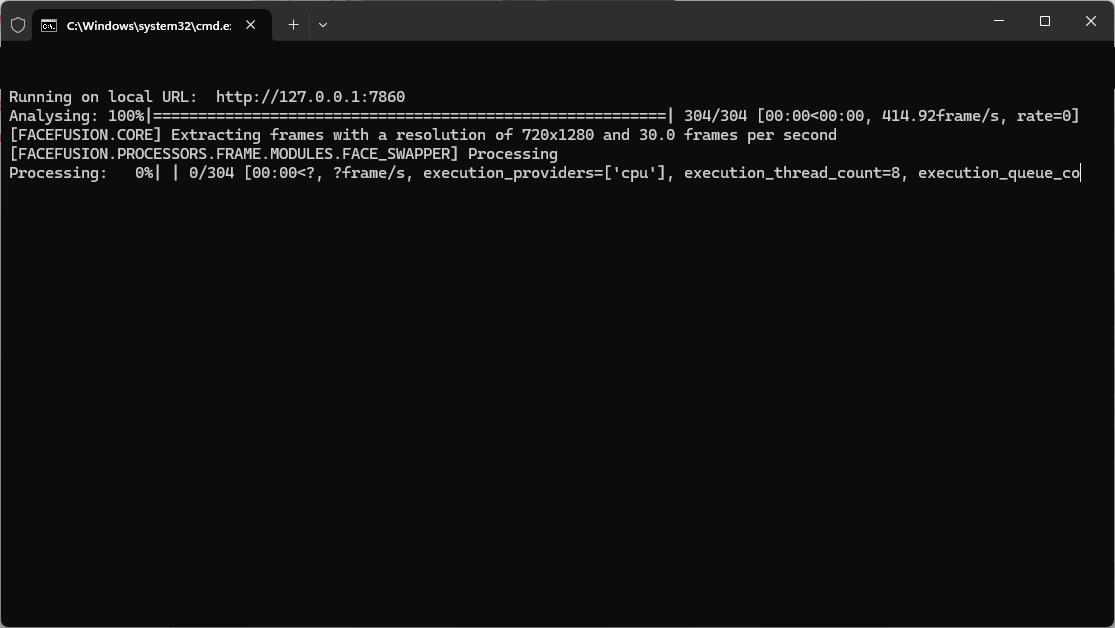Click the administrator shield icon in the title bar
The image size is (1115, 628).
(x=18, y=26)
